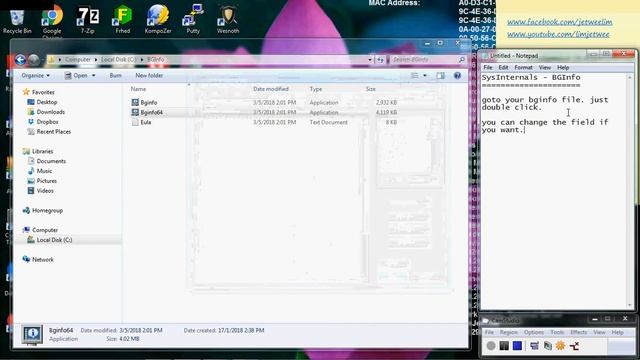The height and width of the screenshot is (360, 640).
Task: Open Notepad Edit menu
Action: (x=503, y=67)
